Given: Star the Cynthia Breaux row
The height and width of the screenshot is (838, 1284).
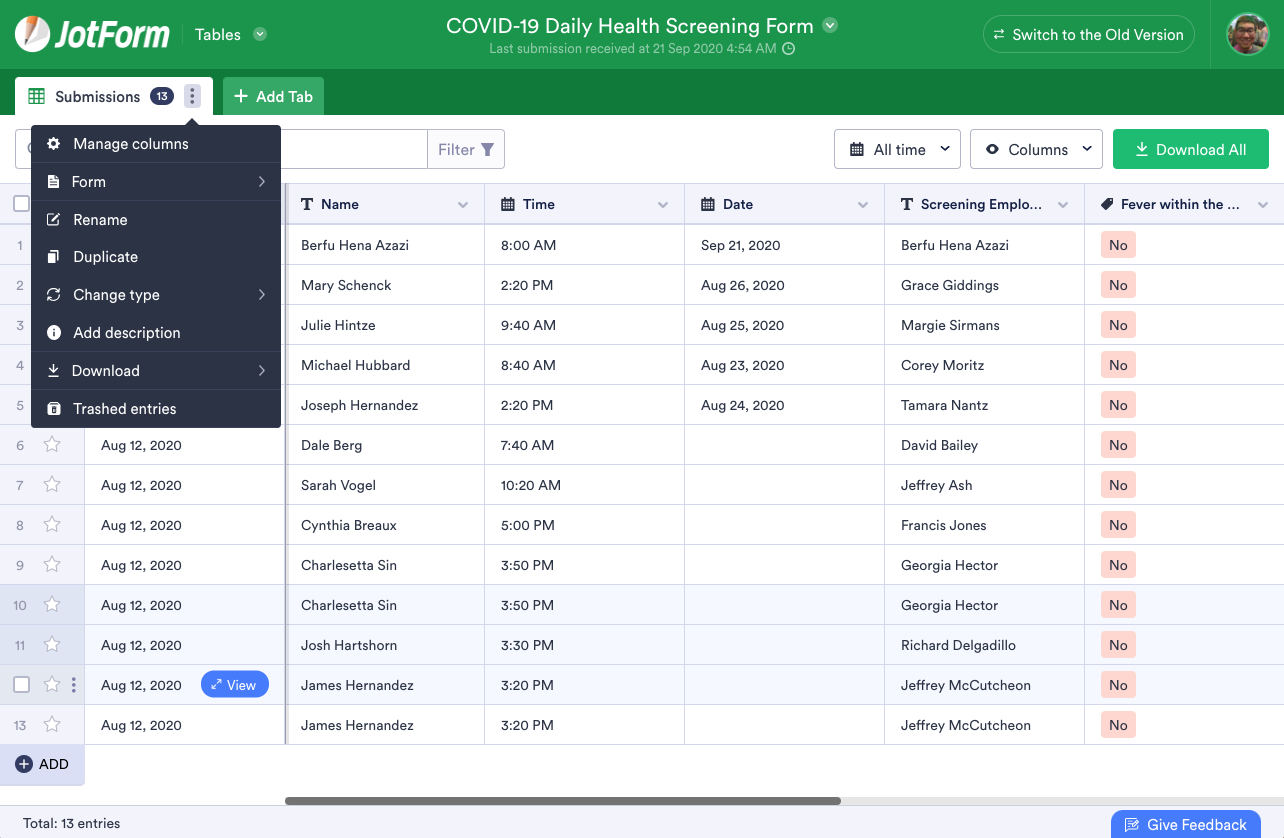Looking at the screenshot, I should click(x=52, y=525).
